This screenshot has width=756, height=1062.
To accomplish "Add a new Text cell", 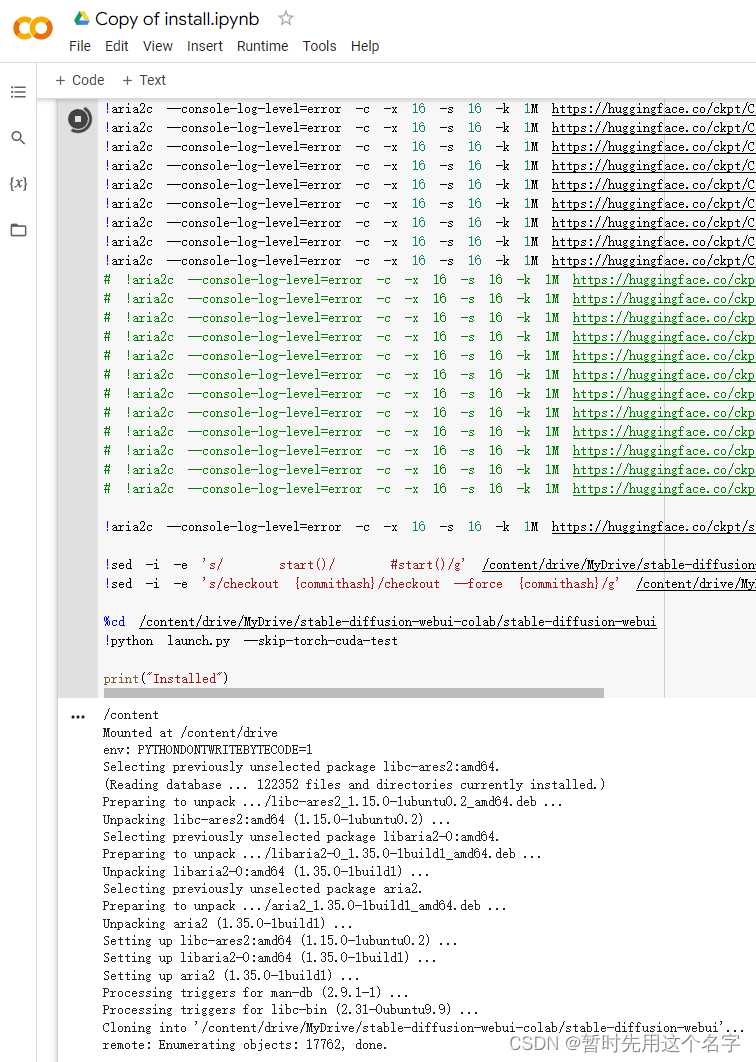I will [144, 80].
